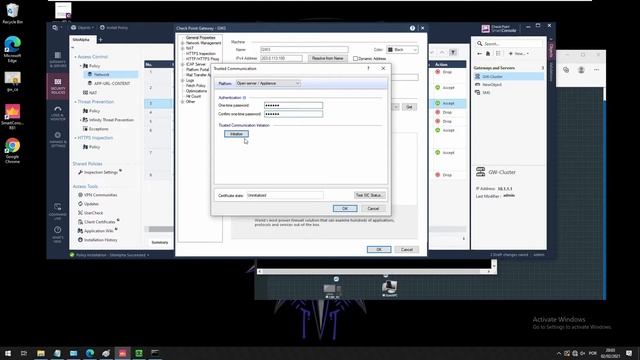Open File Explorer from taskbar
640x360 pixels.
point(40,353)
